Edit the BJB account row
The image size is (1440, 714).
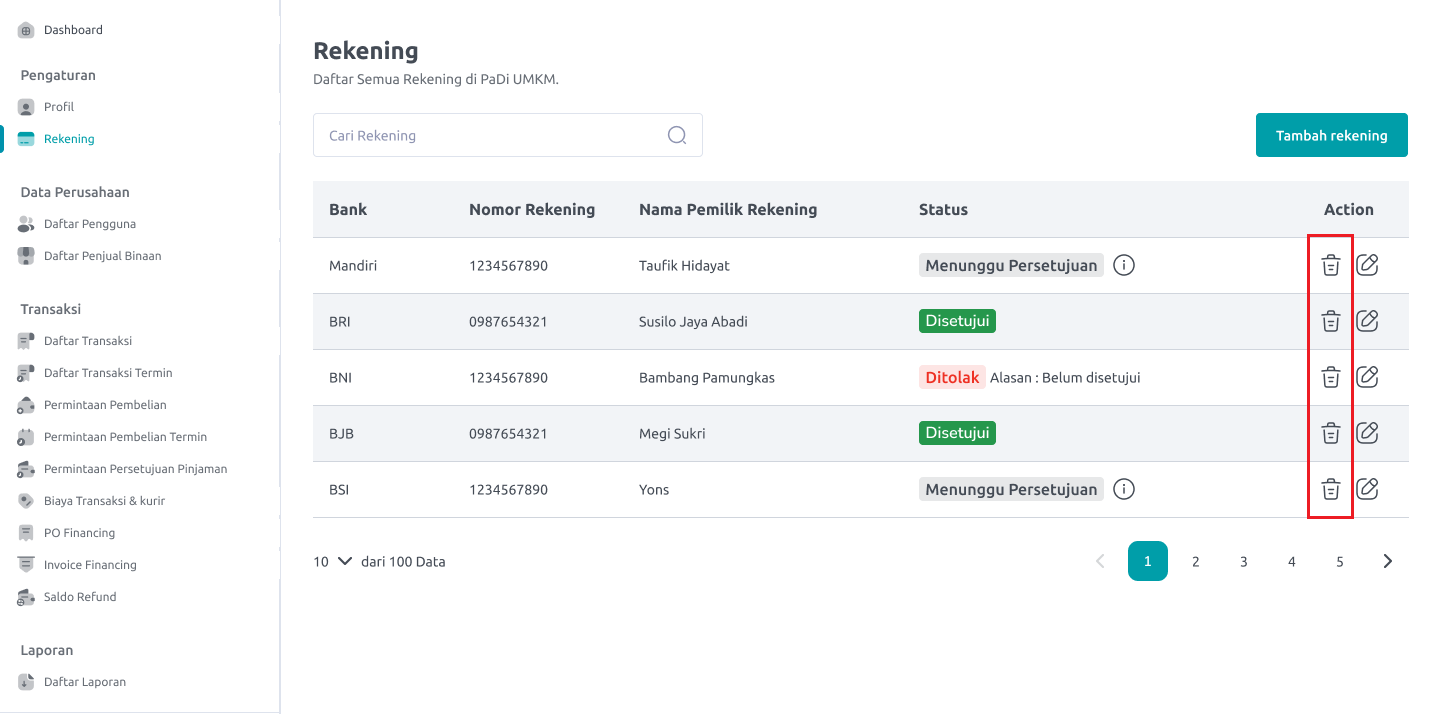[1367, 433]
